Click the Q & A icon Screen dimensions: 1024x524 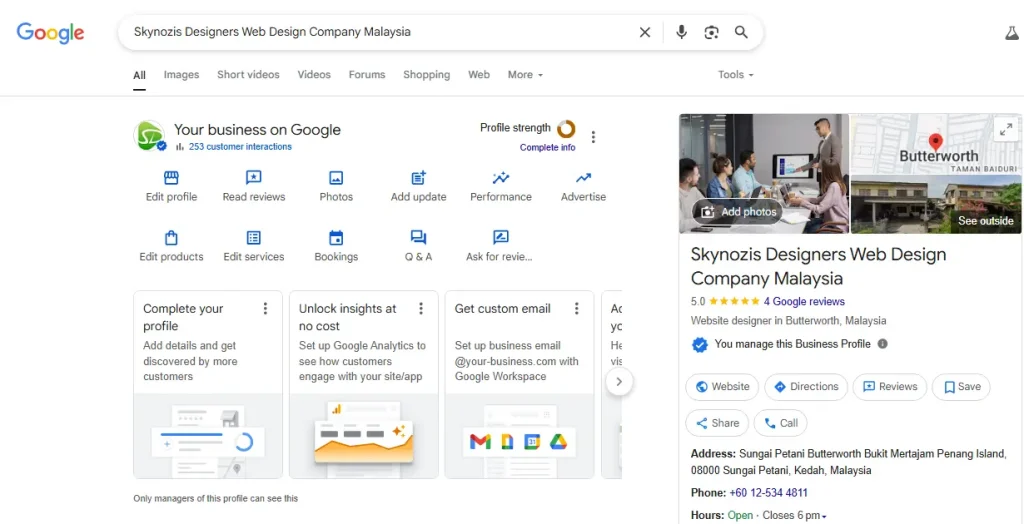pos(418,238)
